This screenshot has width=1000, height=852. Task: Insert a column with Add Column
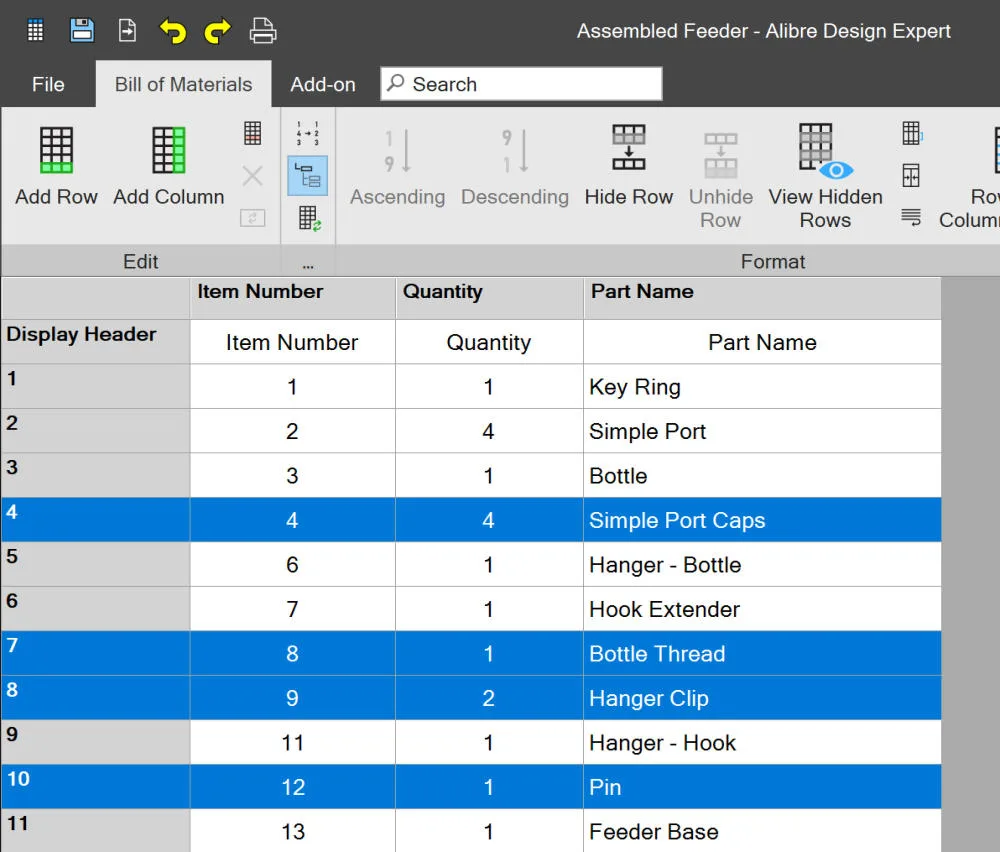click(168, 166)
